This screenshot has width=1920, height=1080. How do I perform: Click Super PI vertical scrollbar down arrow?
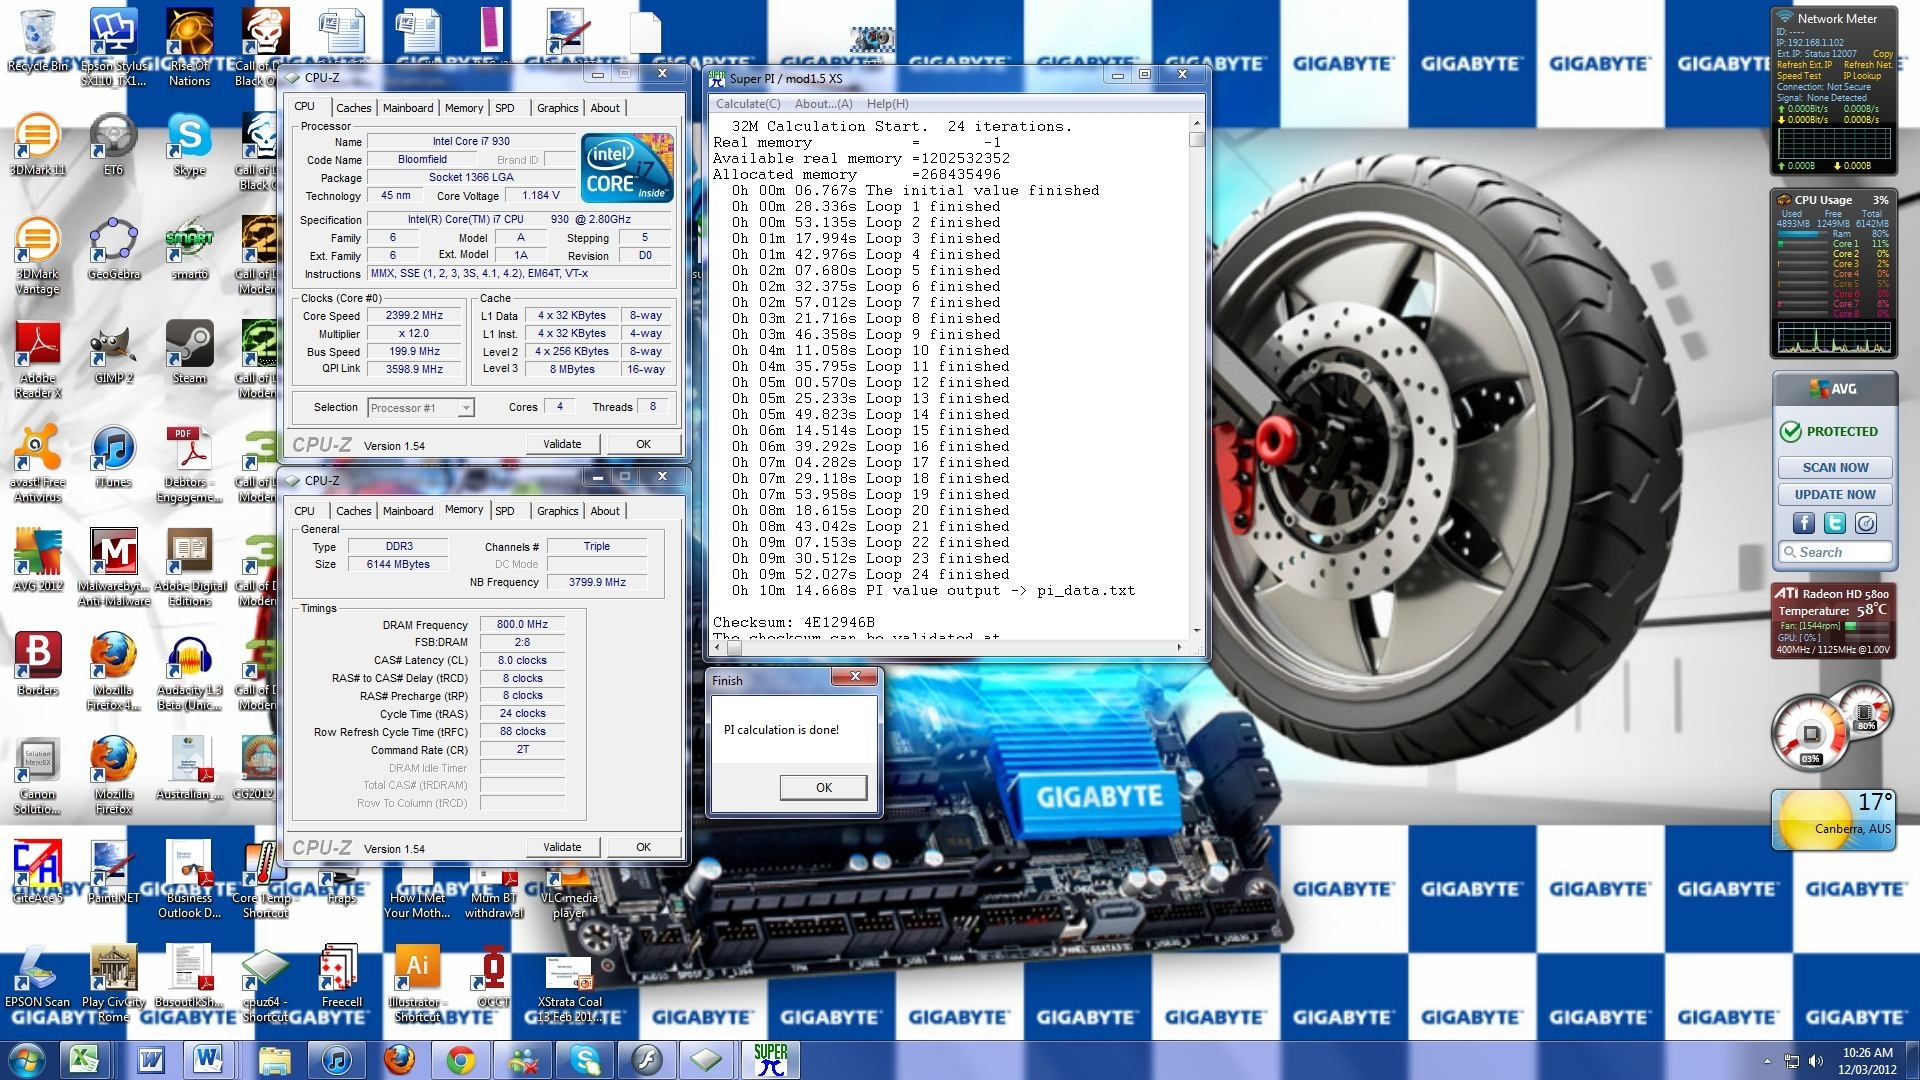point(1196,630)
